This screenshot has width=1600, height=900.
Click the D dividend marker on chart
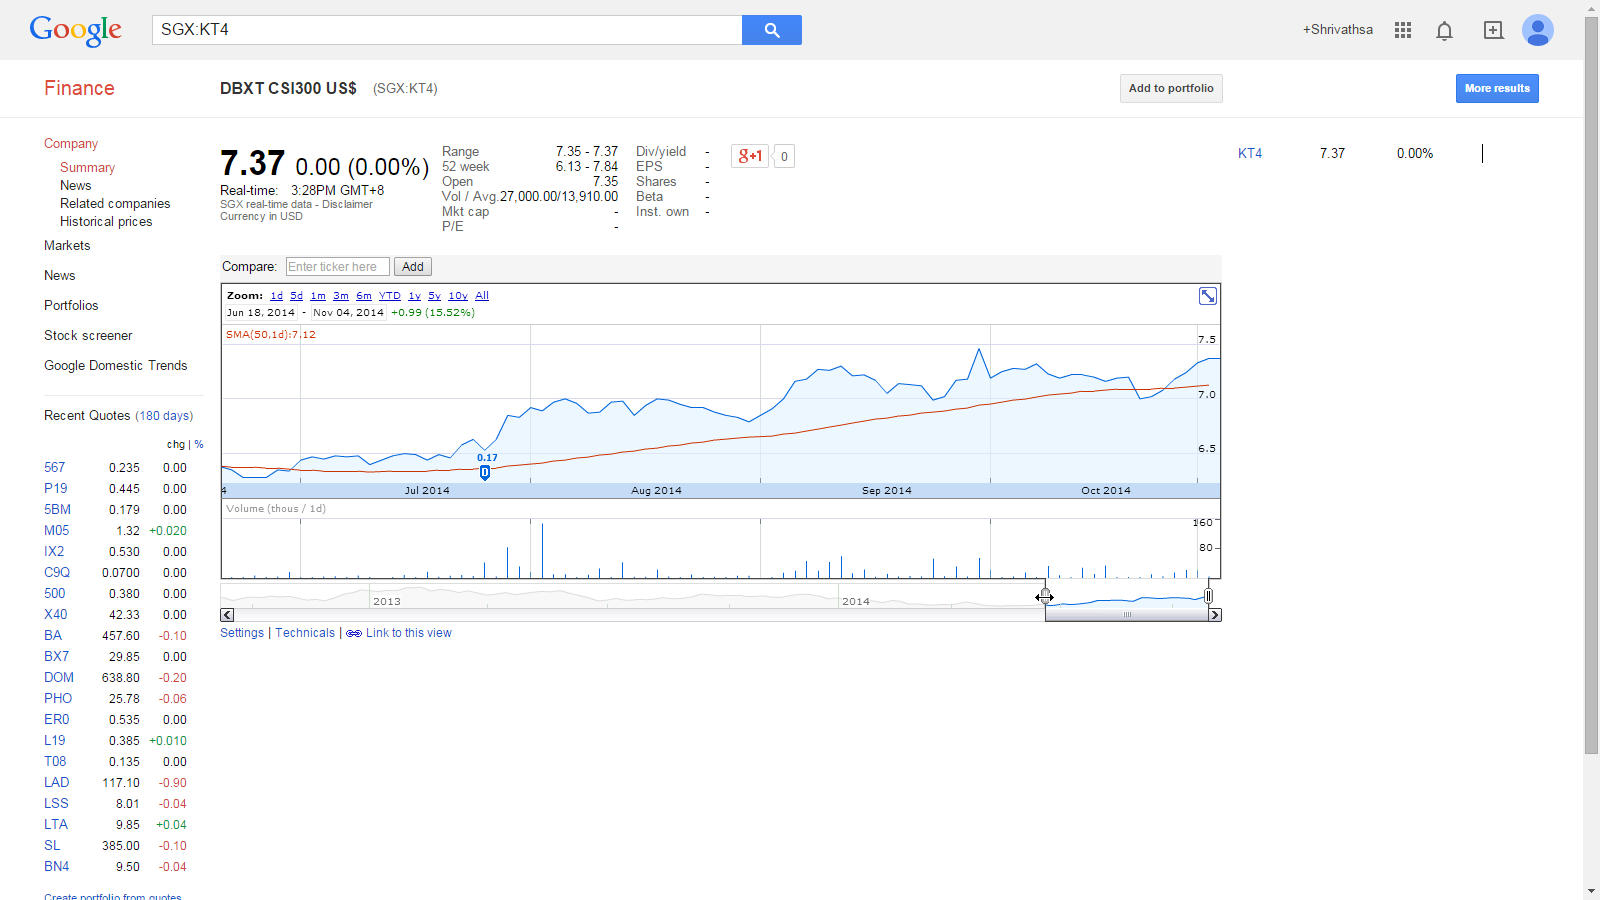(485, 472)
